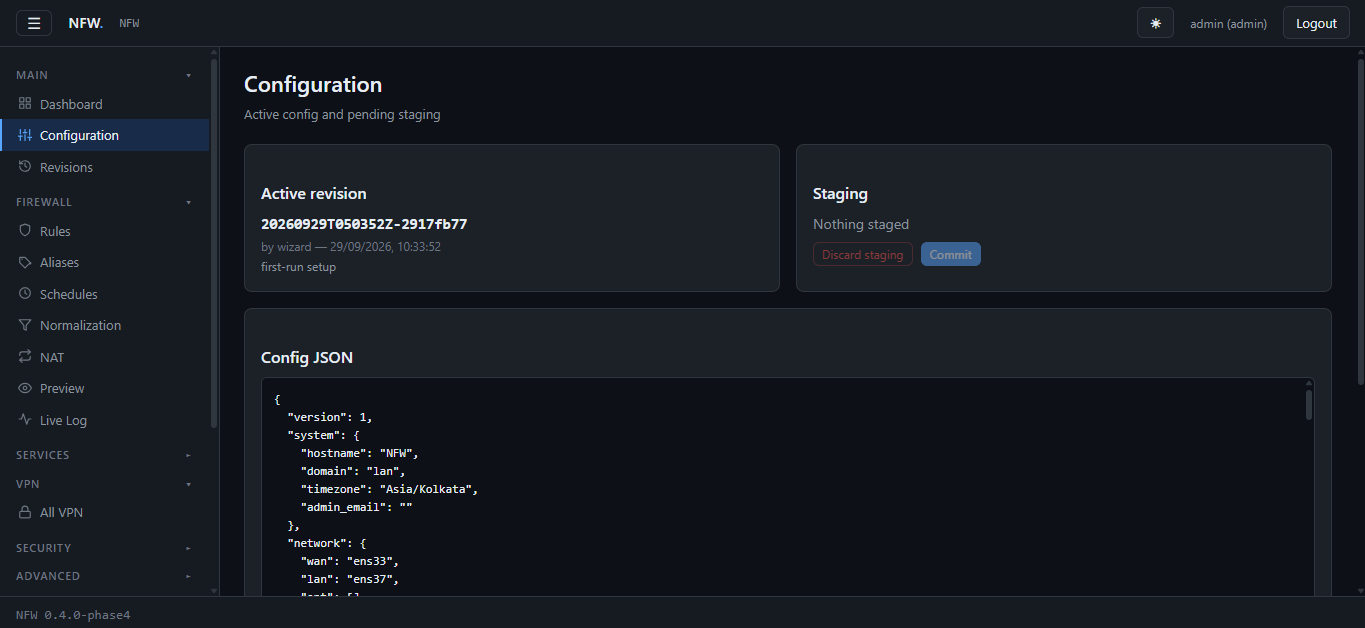The image size is (1365, 628).
Task: Click the "by wizard" timestamp line
Action: tap(351, 246)
